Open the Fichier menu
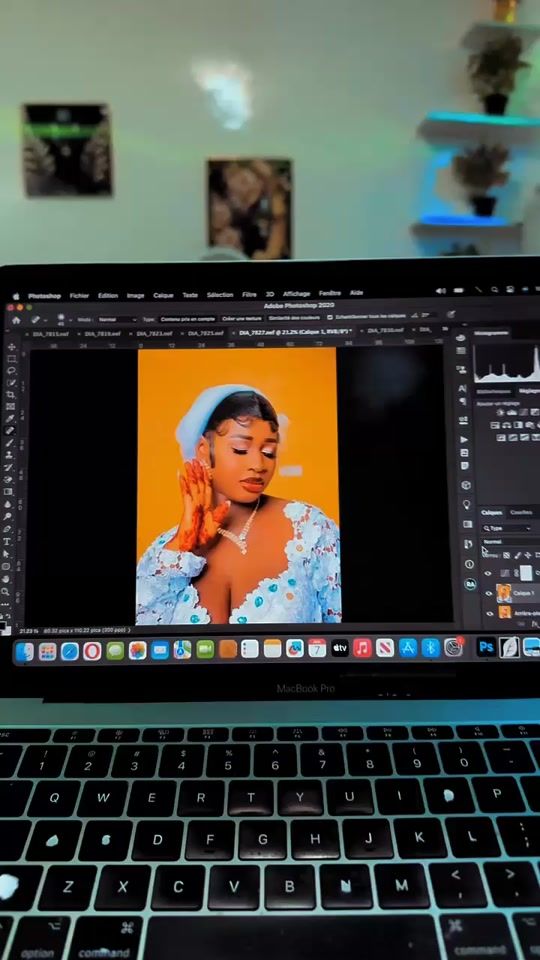540x960 pixels. [79, 295]
